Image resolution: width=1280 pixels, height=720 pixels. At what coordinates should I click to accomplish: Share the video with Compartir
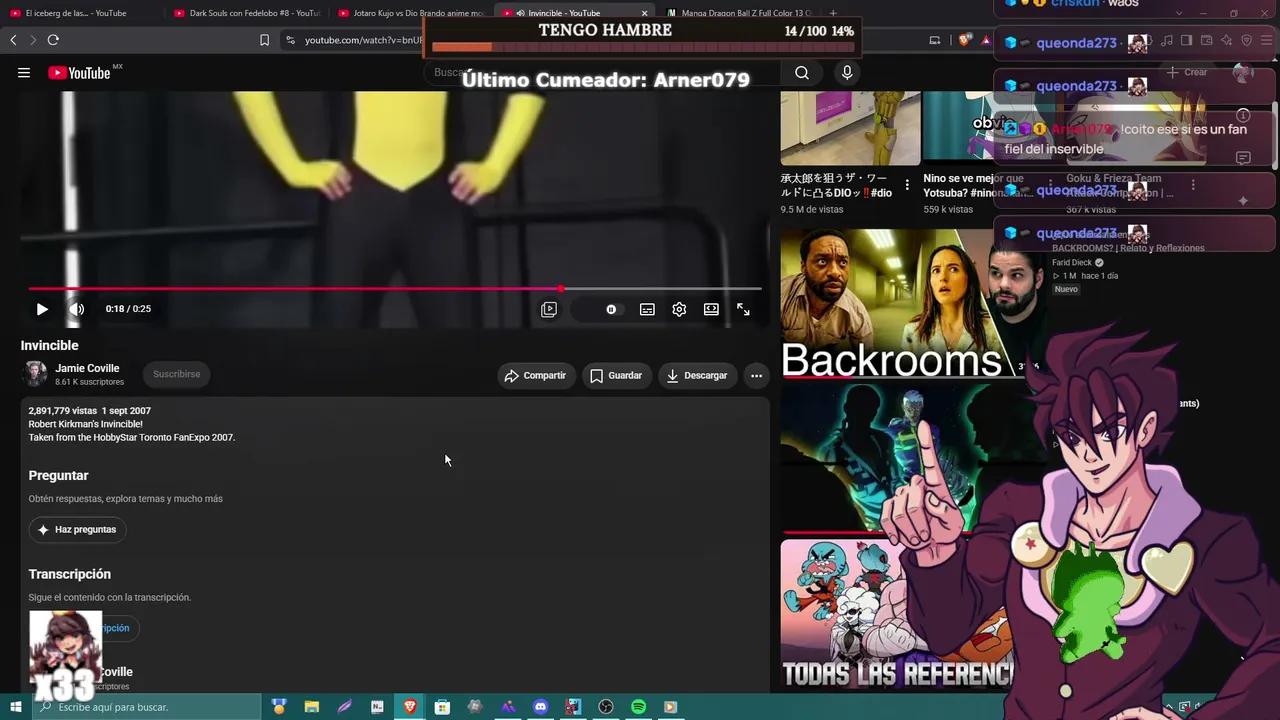pyautogui.click(x=536, y=375)
